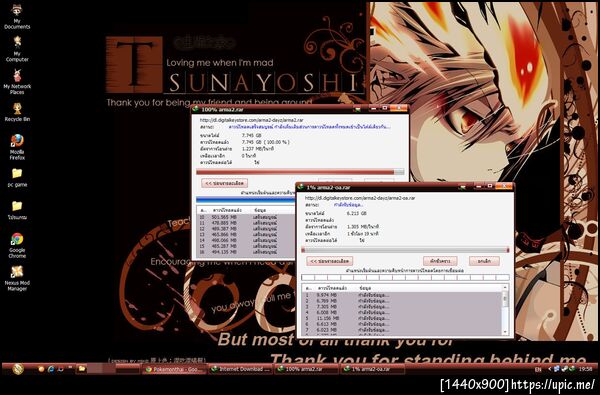Launch Nexus Mod Manager desktop icon
Screen dimensions: 600x395
coord(17,278)
